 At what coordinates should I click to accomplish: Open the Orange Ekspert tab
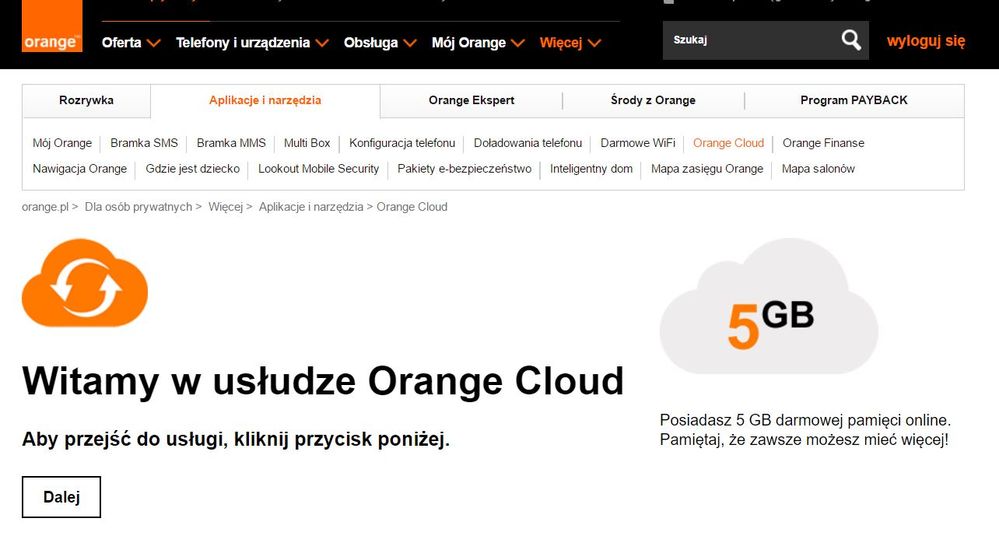click(471, 100)
